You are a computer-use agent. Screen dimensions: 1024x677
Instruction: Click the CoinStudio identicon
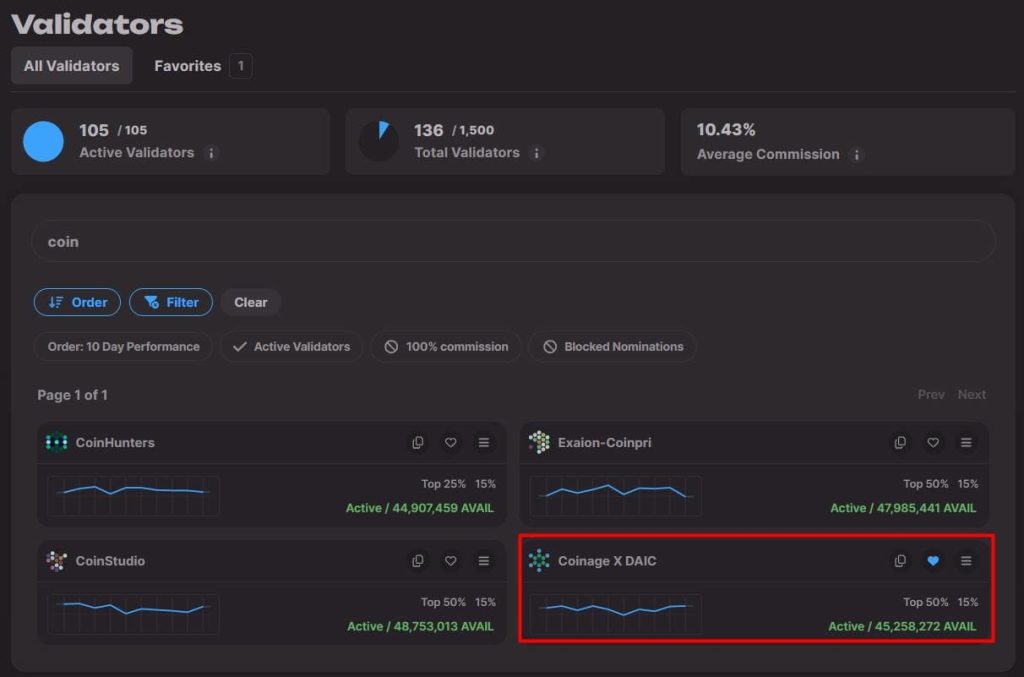(57, 561)
